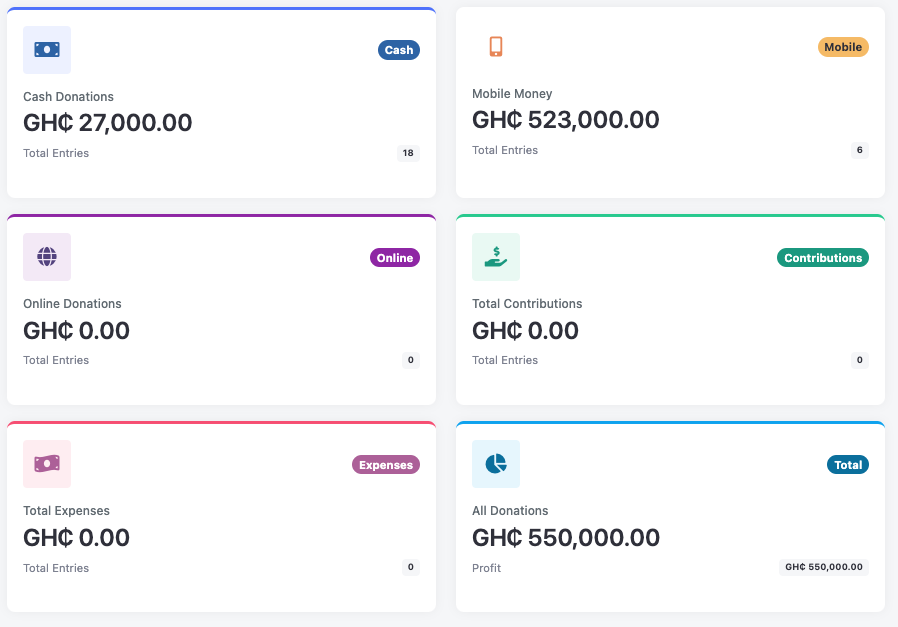This screenshot has height=627, width=898.
Task: Click the blue Cash badge
Action: (398, 50)
